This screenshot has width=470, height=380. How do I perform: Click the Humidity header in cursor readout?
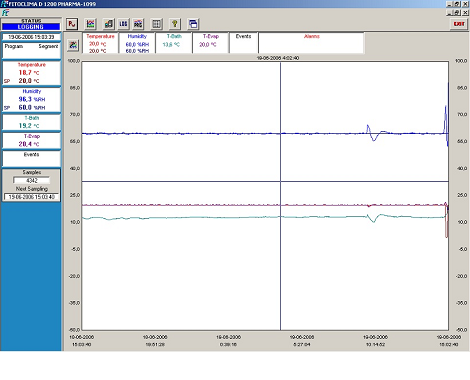(137, 36)
